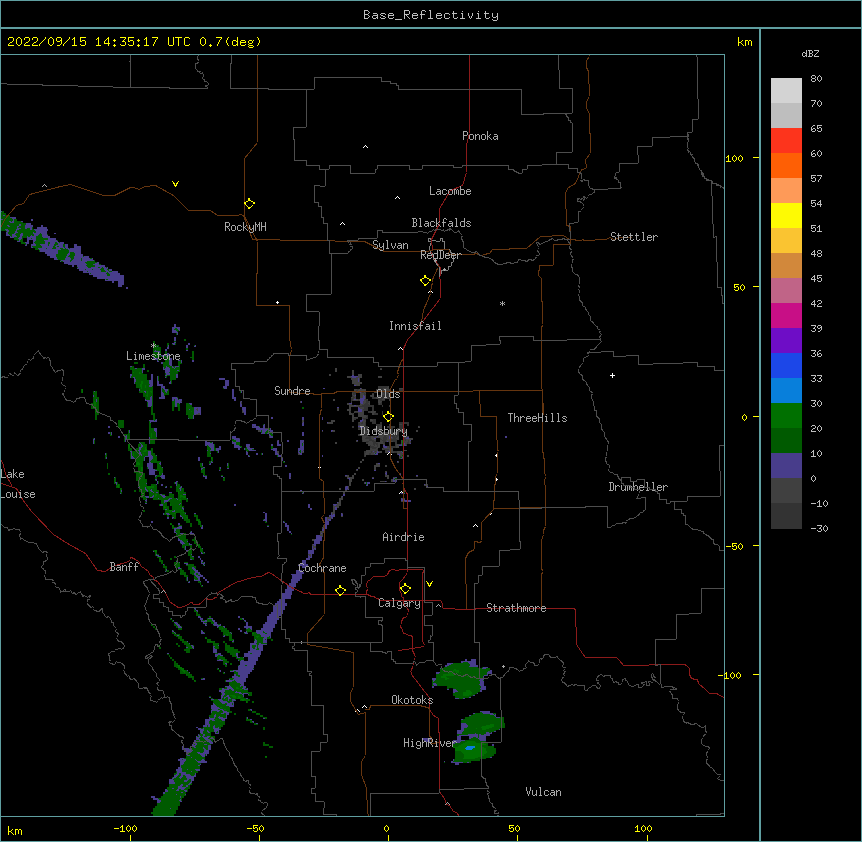Click yellow diamond marker above Calgary
Viewport: 862px width, 842px height.
point(405,589)
